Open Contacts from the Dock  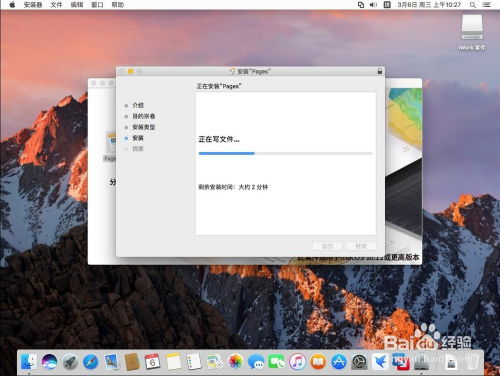click(132, 362)
